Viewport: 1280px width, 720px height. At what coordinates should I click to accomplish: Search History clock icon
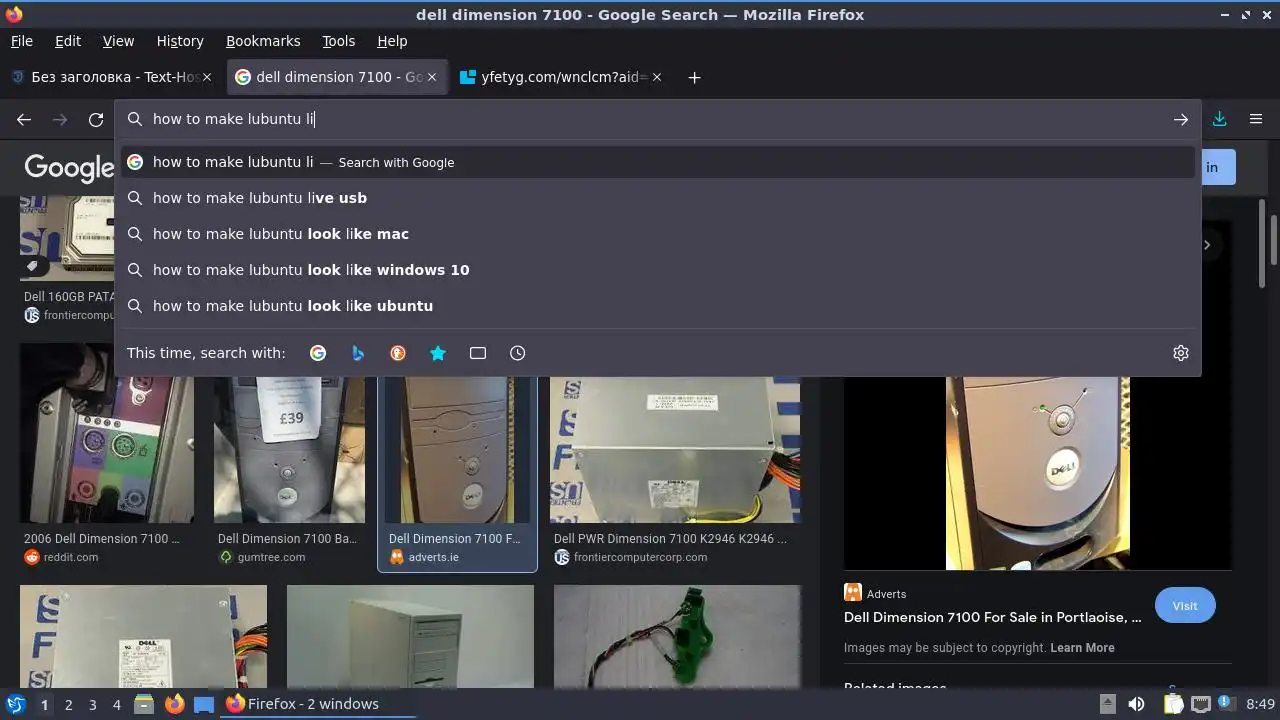517,353
